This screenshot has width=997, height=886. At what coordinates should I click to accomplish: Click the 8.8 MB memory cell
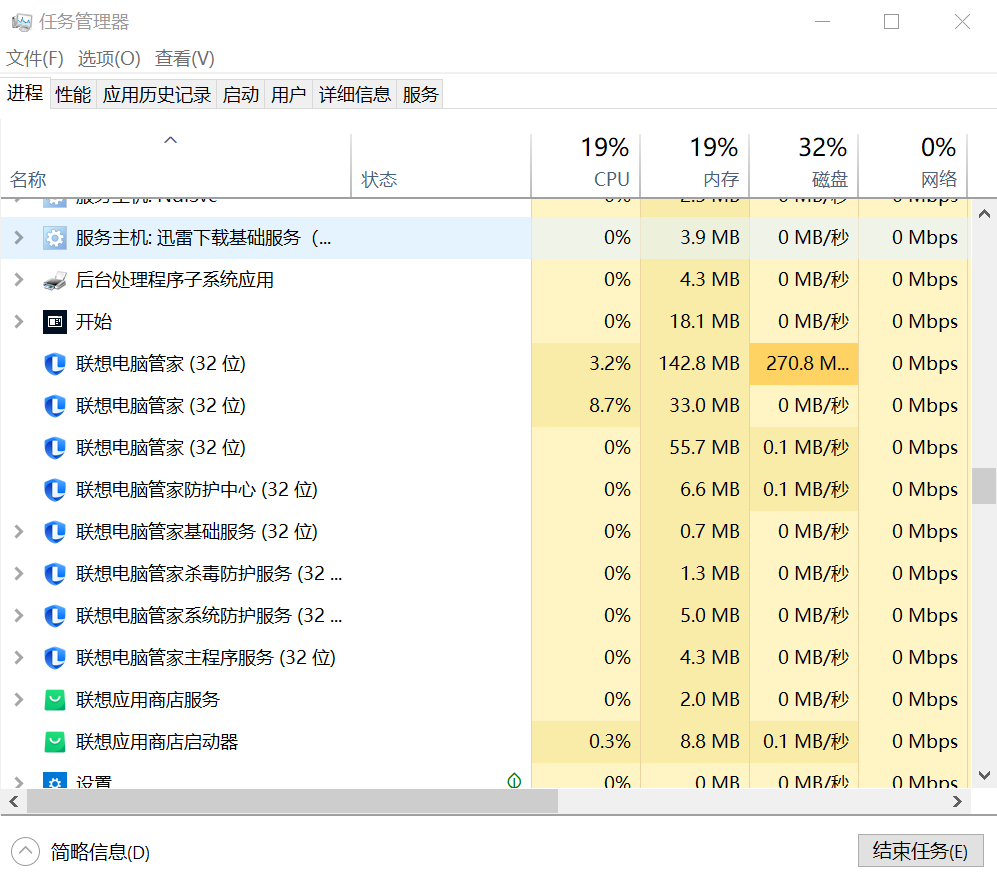695,742
